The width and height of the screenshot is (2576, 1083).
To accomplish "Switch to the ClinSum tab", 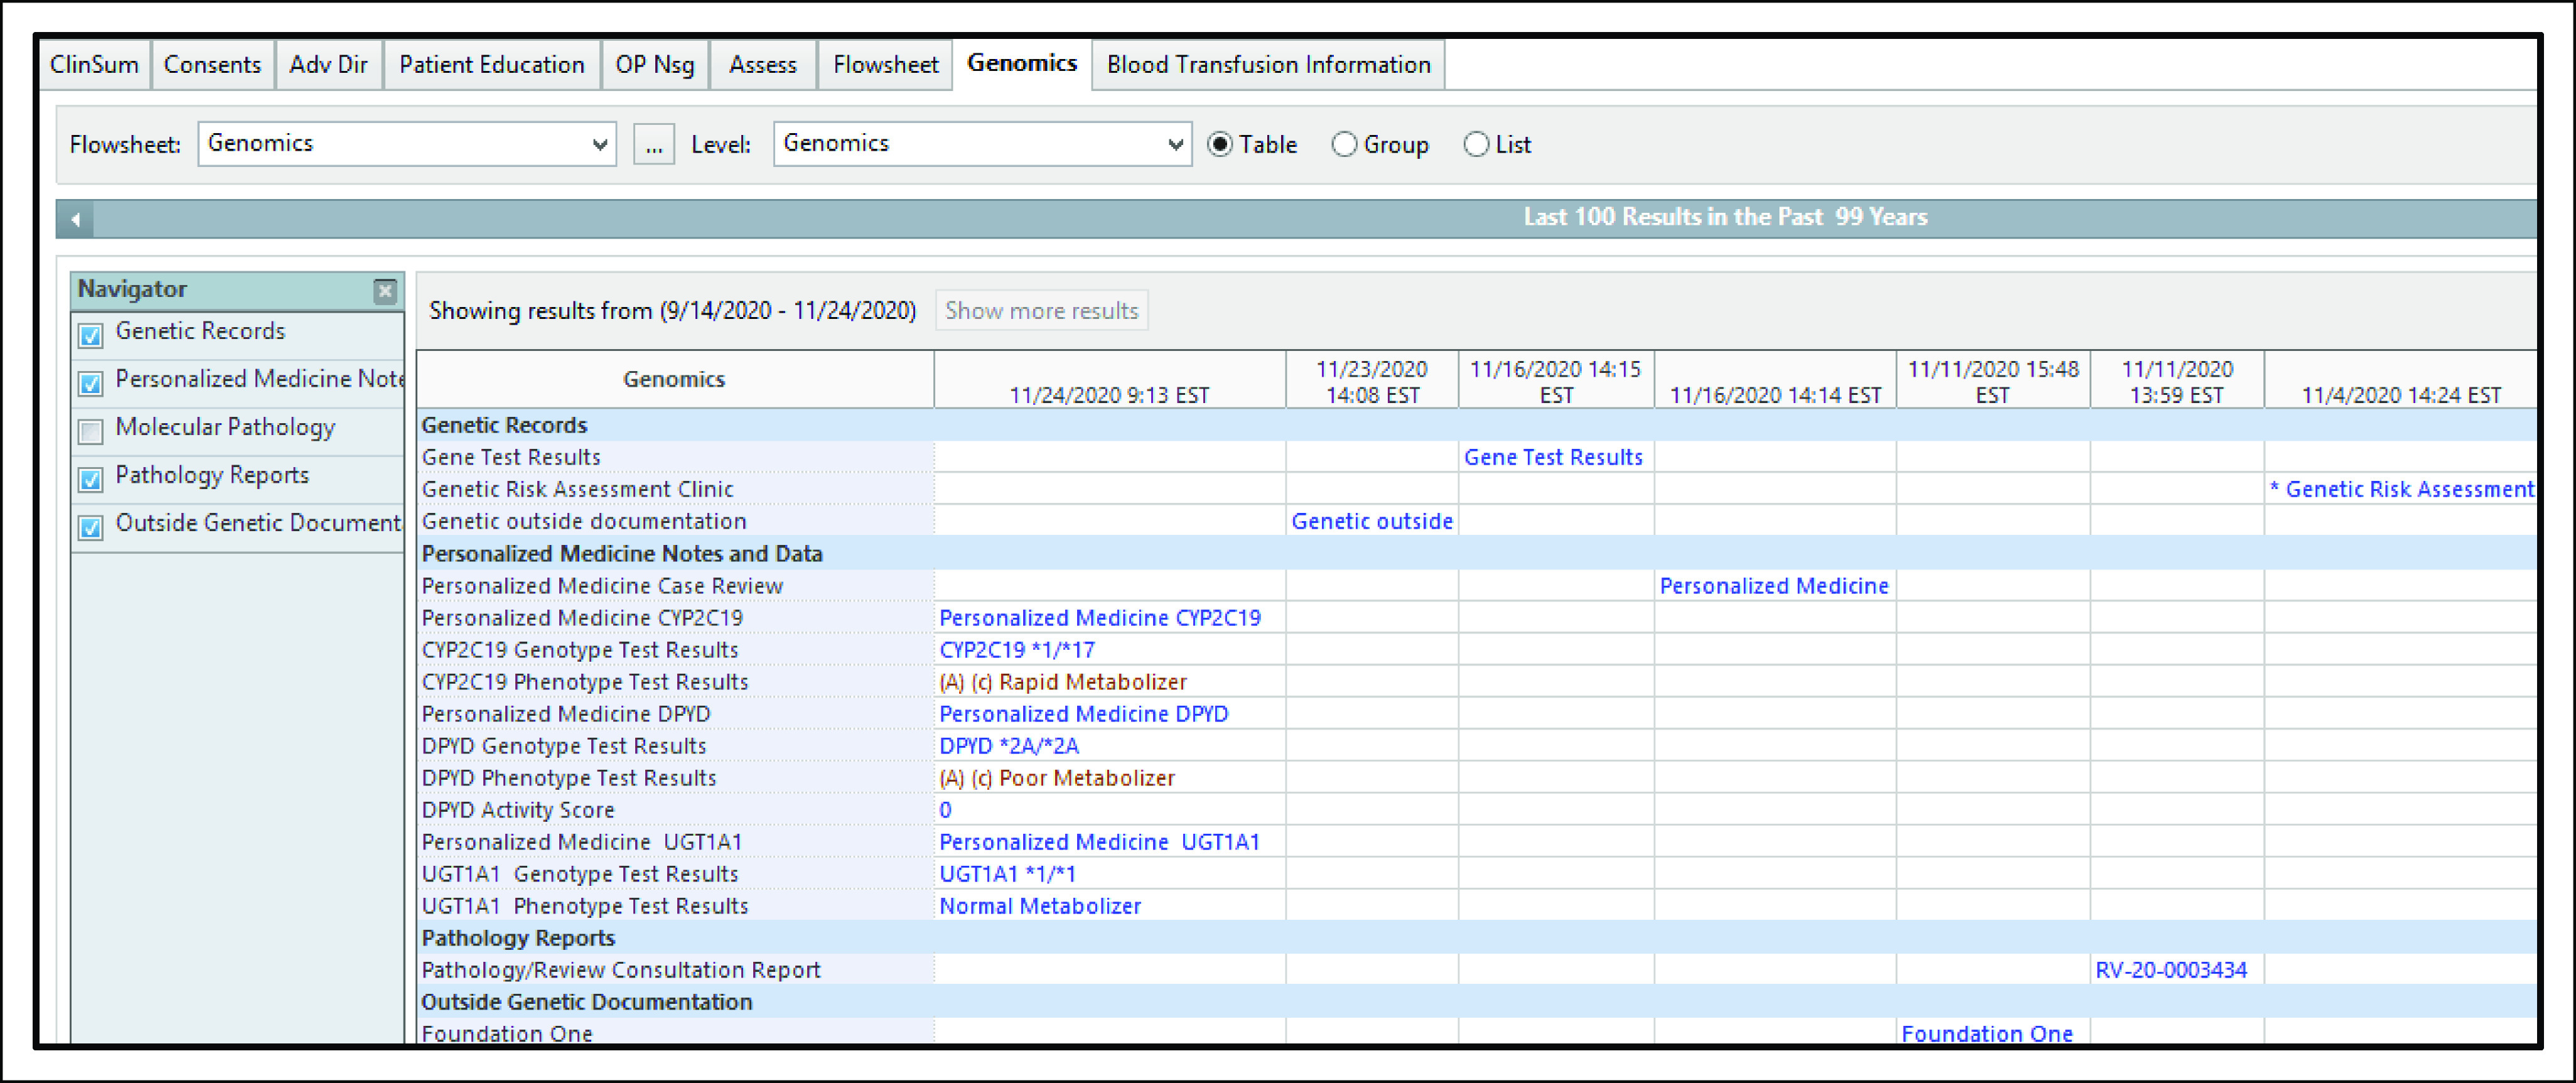I will click(x=94, y=65).
